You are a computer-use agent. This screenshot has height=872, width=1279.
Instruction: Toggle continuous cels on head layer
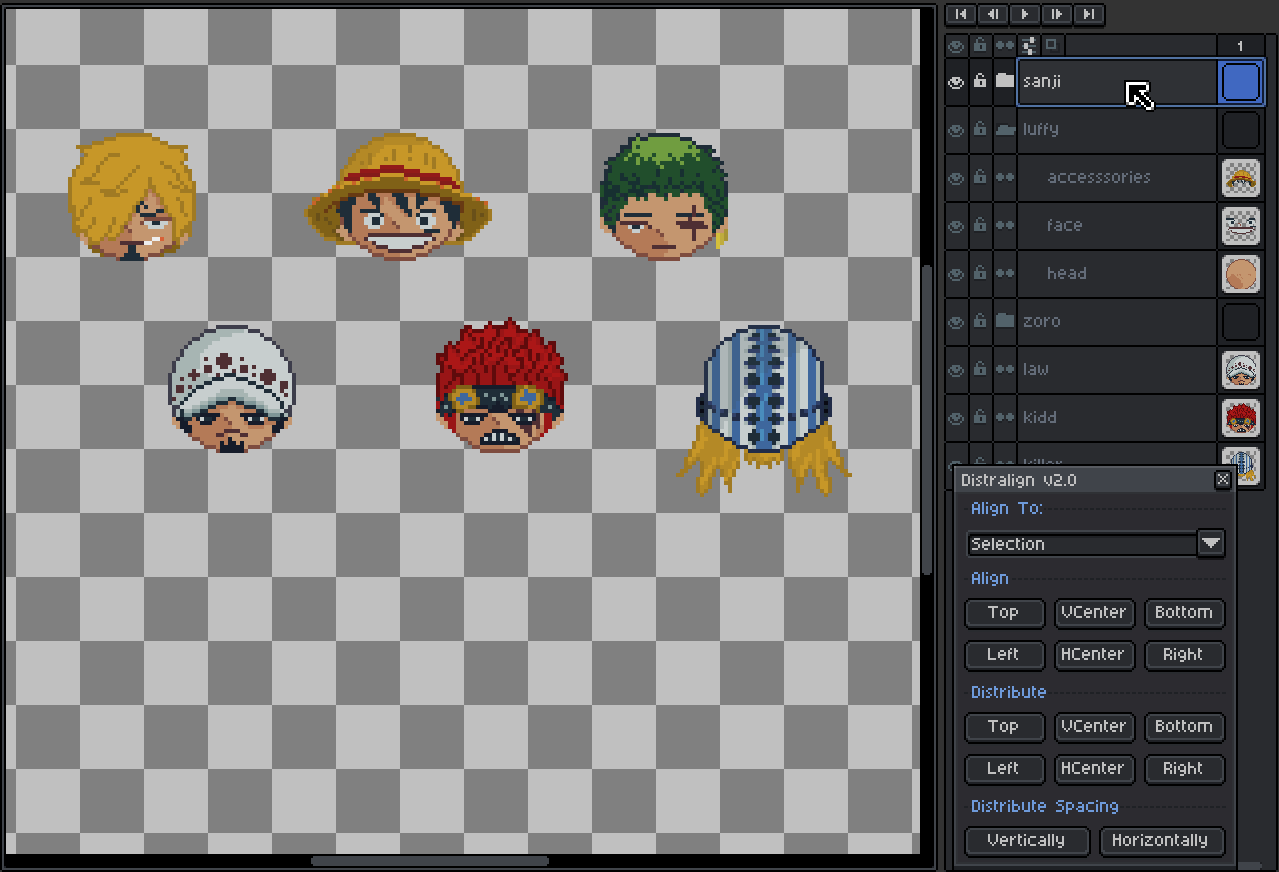[1004, 273]
